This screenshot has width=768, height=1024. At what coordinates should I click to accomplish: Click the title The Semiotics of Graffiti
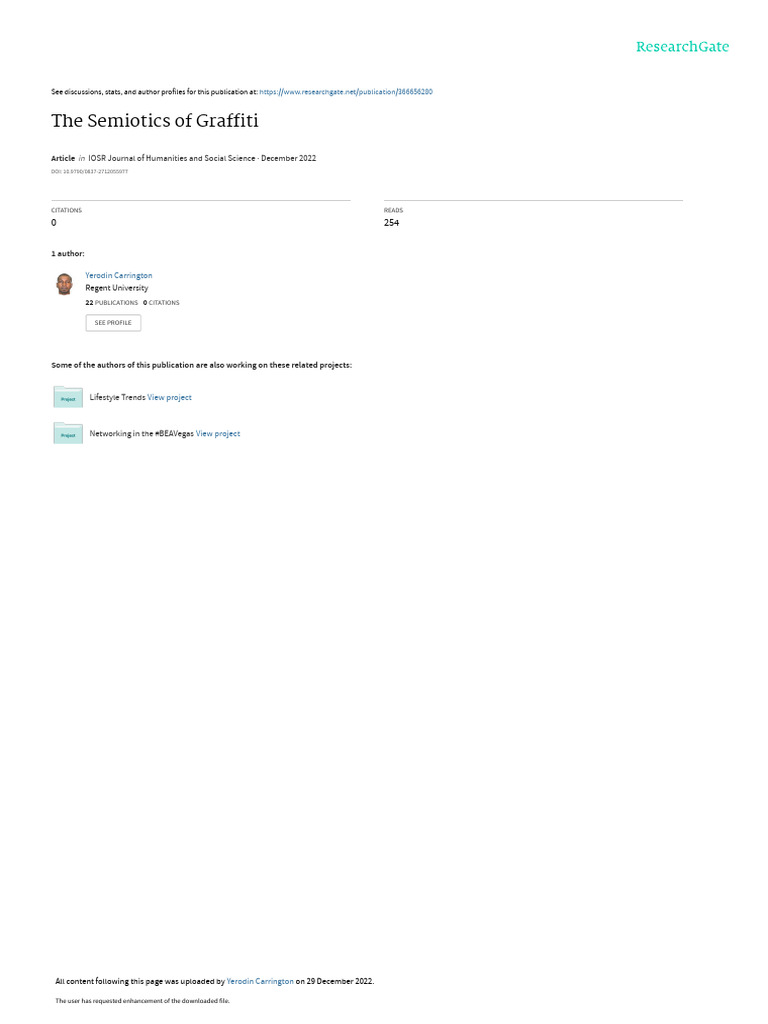pyautogui.click(x=155, y=121)
